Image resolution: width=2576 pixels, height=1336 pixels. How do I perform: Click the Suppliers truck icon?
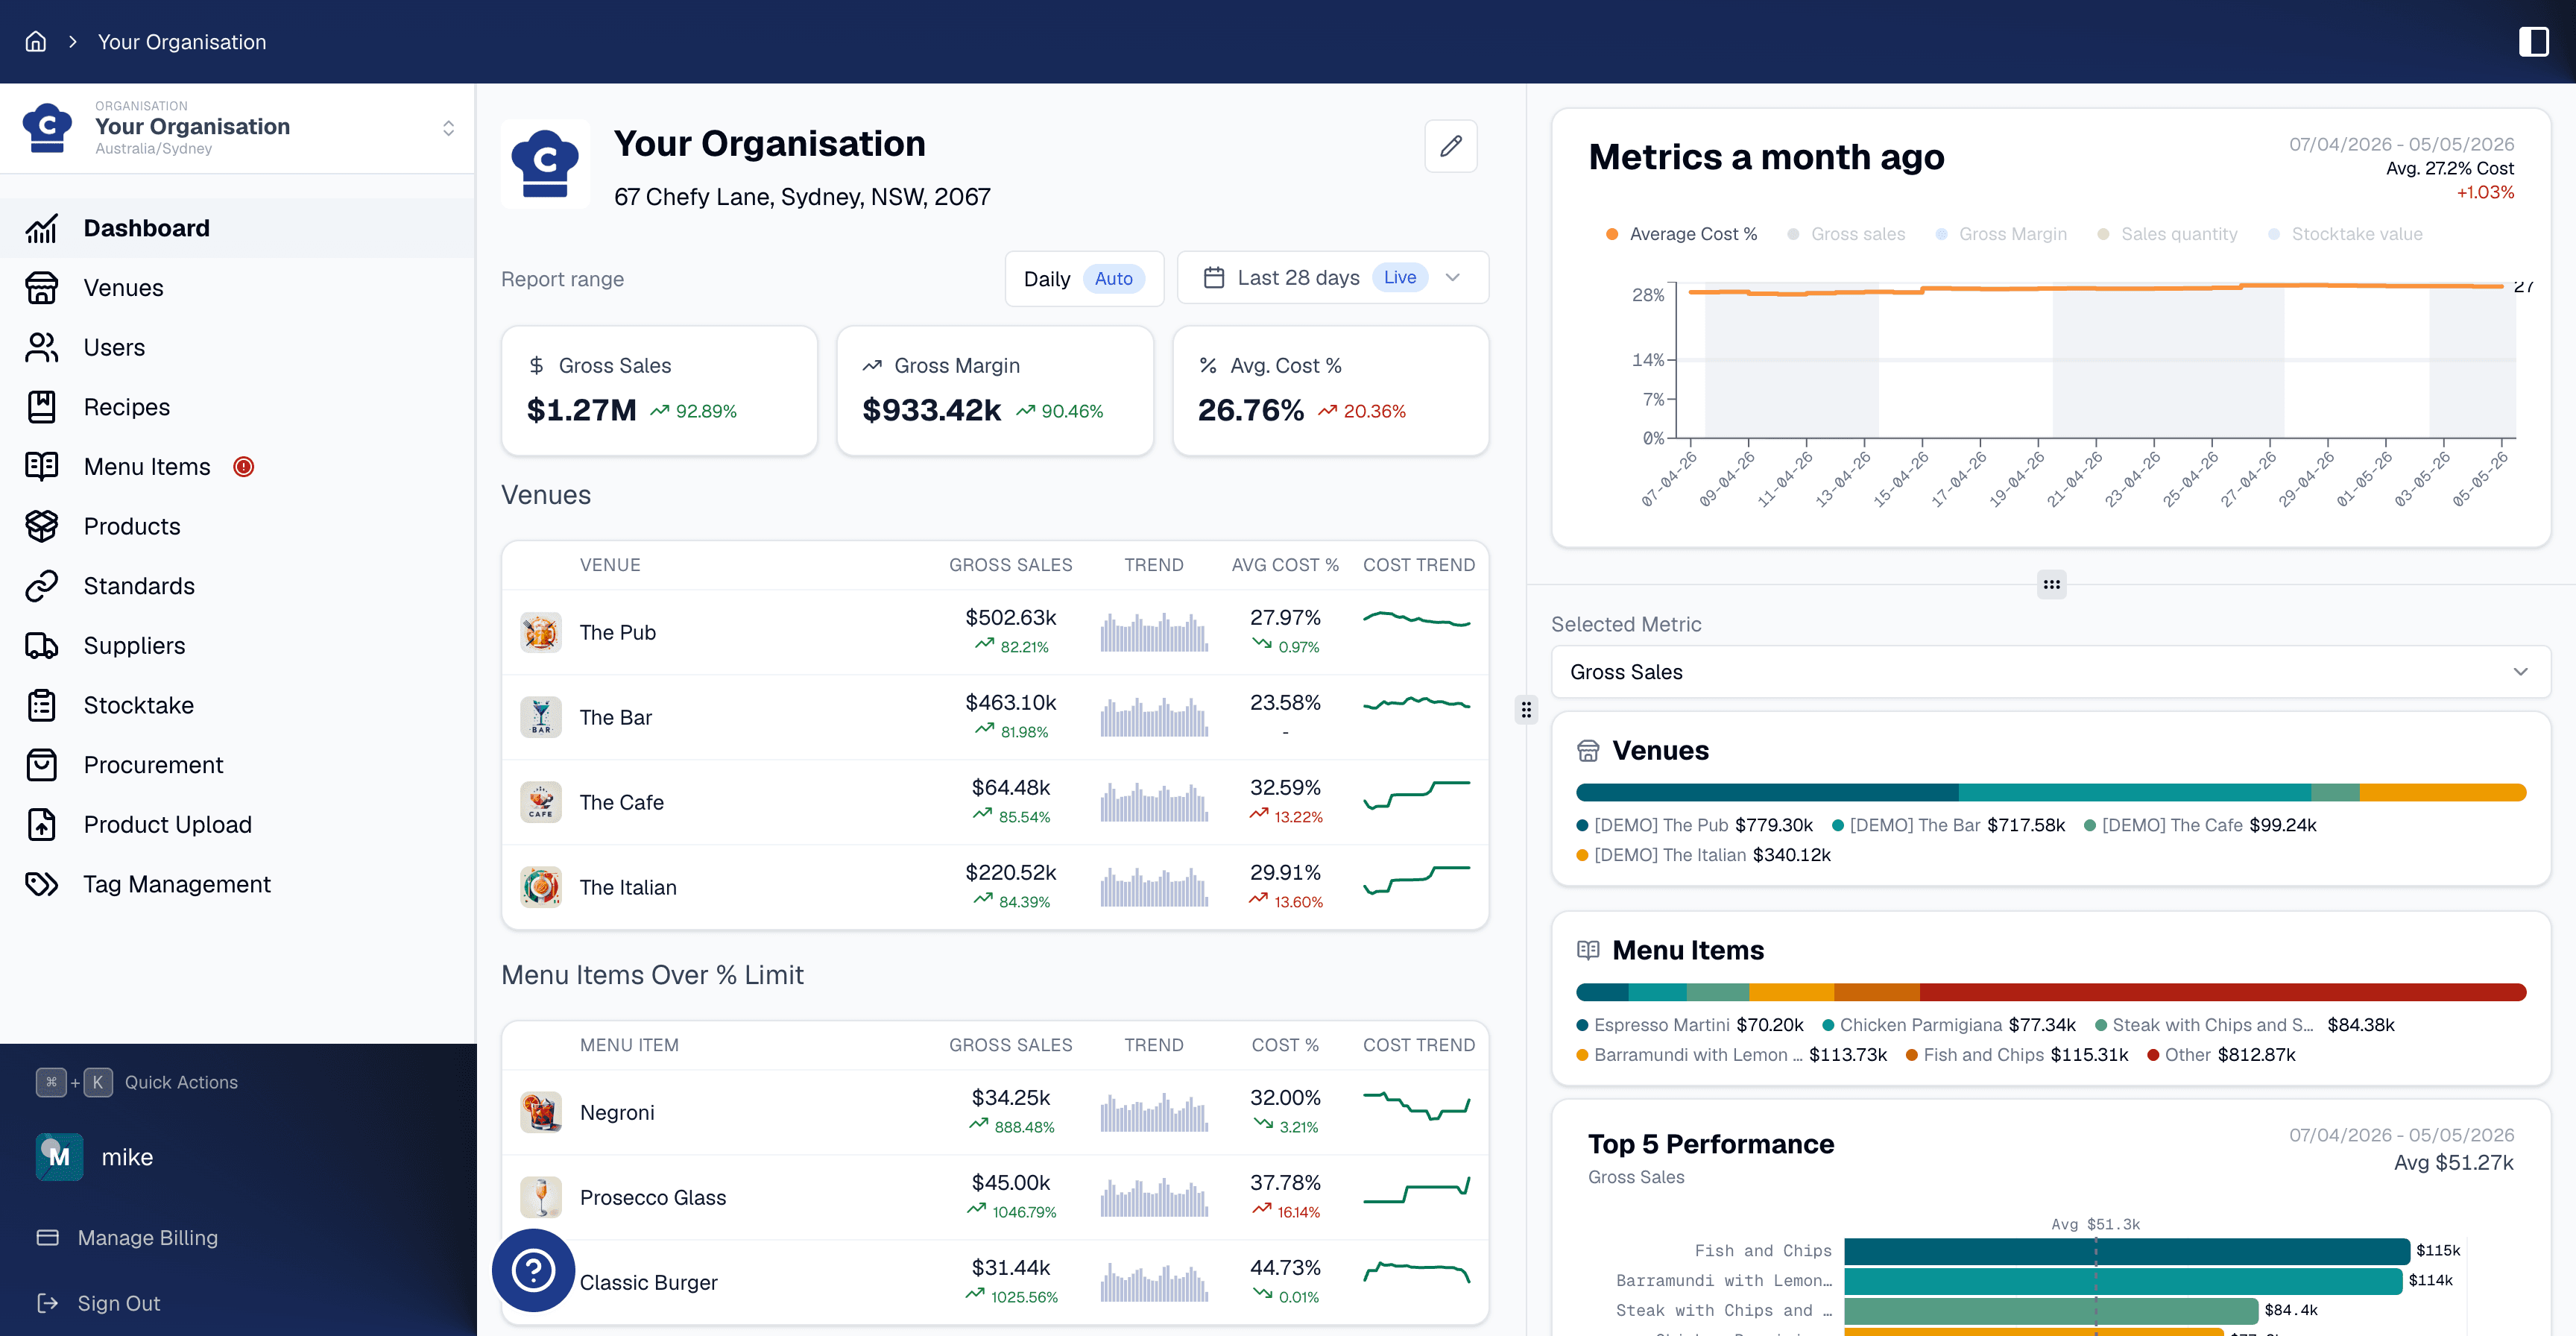pyautogui.click(x=41, y=646)
